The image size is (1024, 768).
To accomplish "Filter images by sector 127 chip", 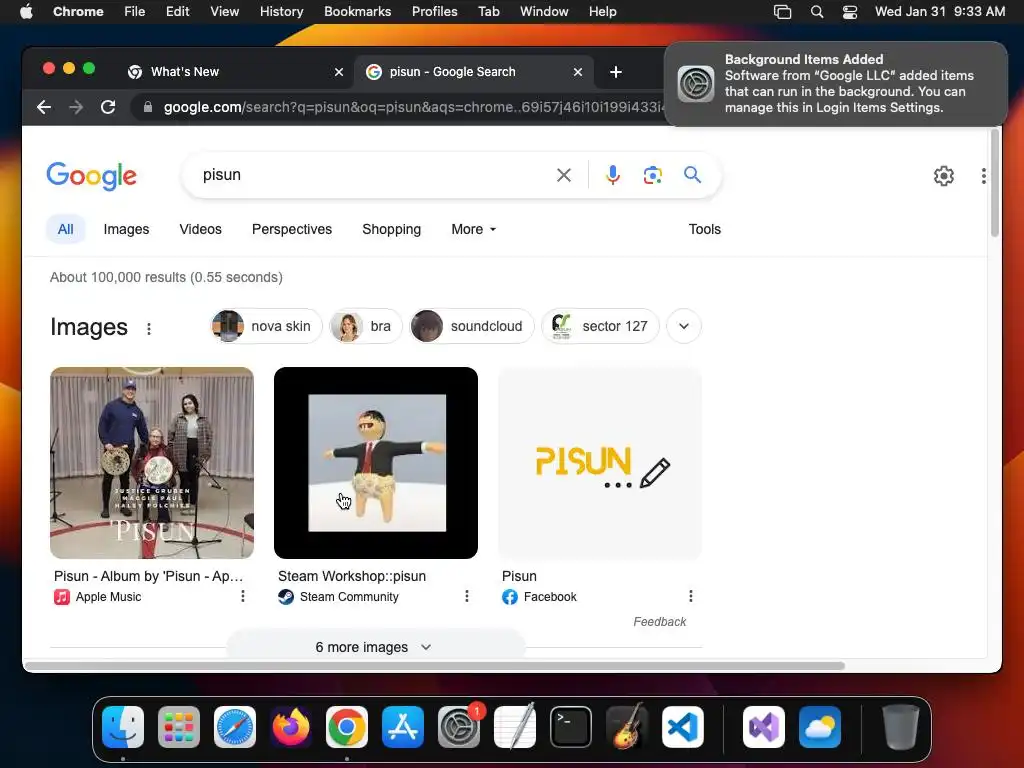I will [x=600, y=326].
